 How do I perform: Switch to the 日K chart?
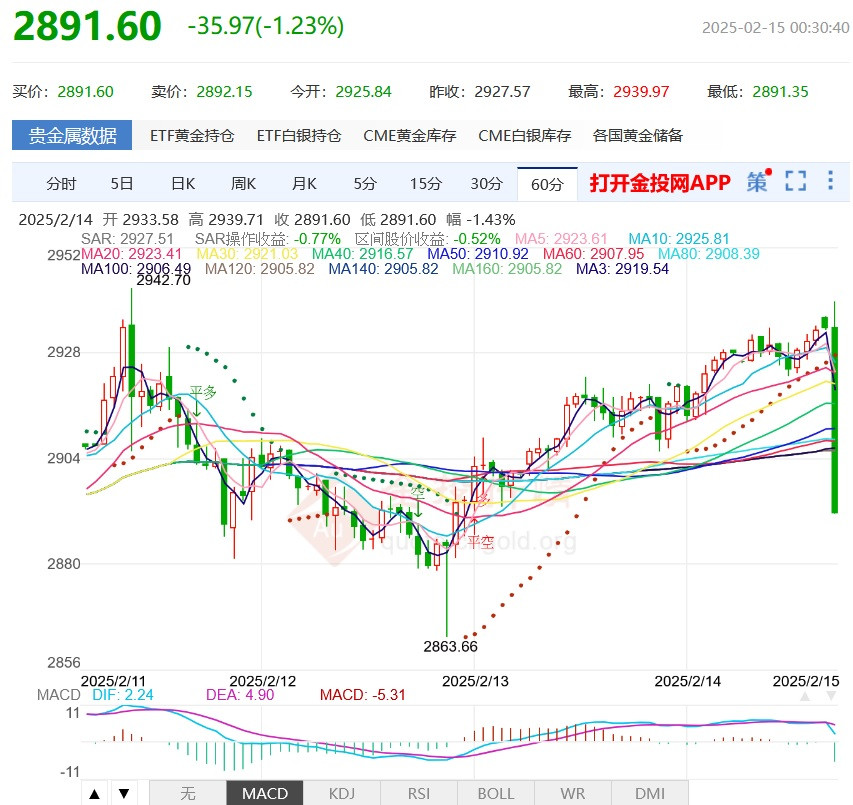pyautogui.click(x=182, y=184)
